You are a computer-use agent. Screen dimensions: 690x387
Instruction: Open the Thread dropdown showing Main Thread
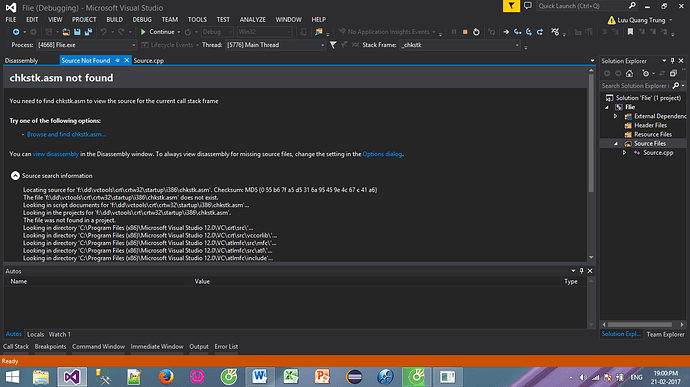275,45
